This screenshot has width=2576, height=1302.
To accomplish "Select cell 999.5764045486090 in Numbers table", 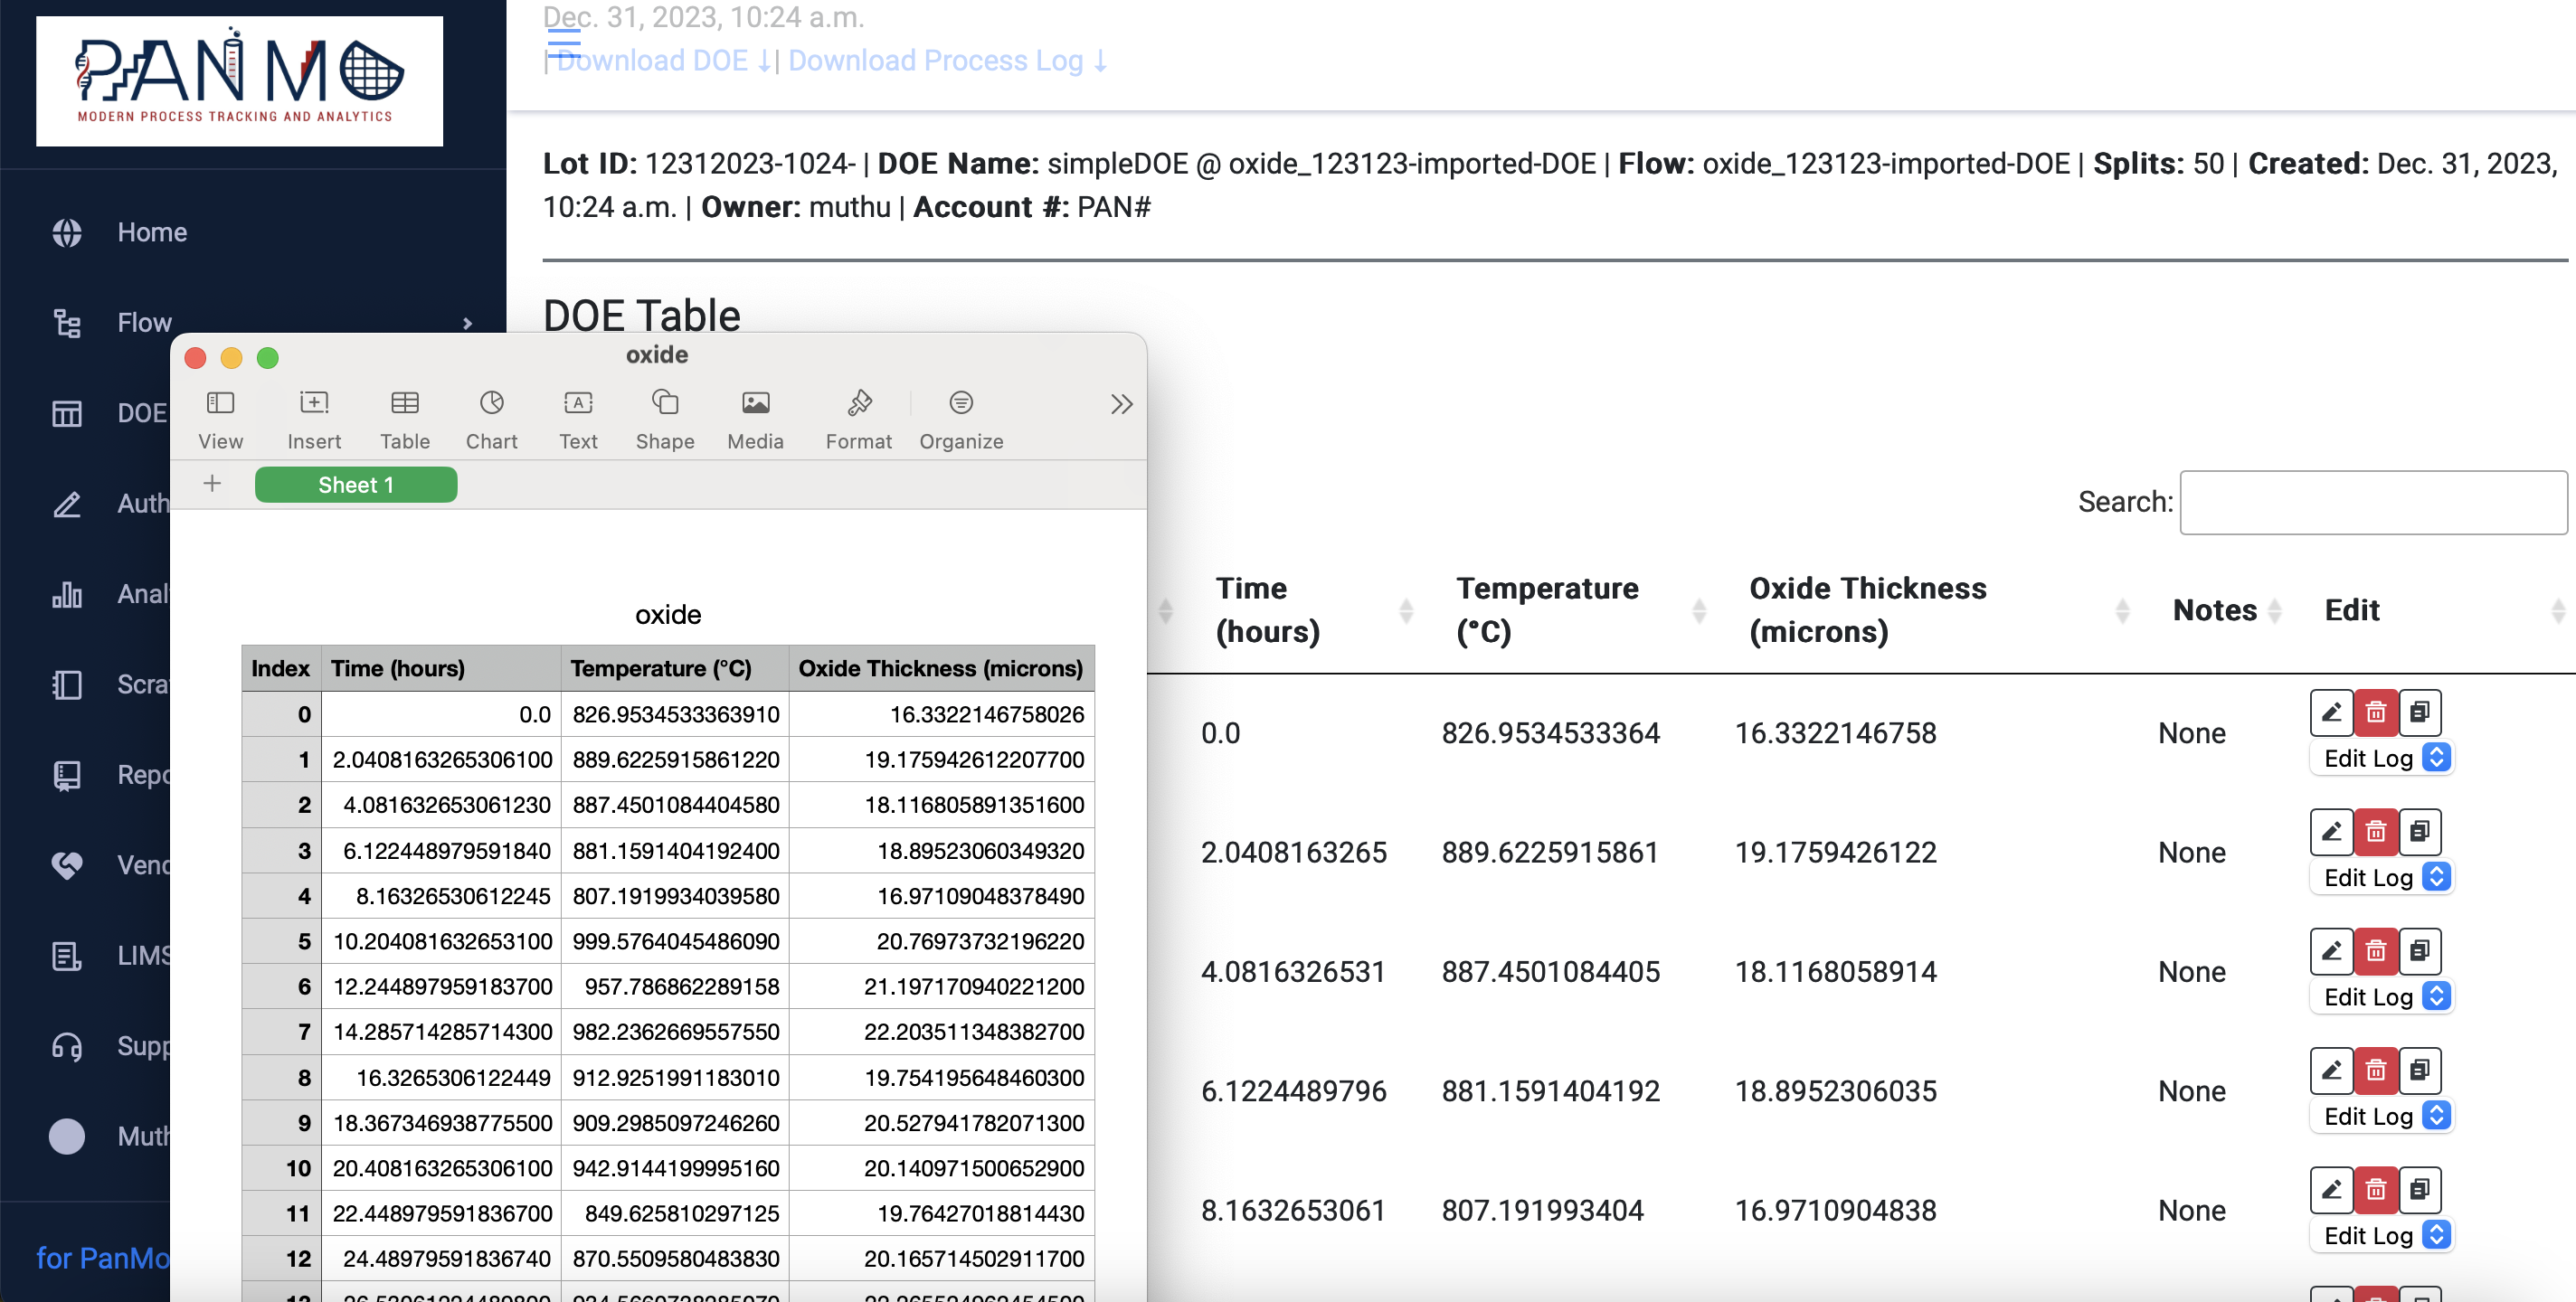I will tap(675, 941).
